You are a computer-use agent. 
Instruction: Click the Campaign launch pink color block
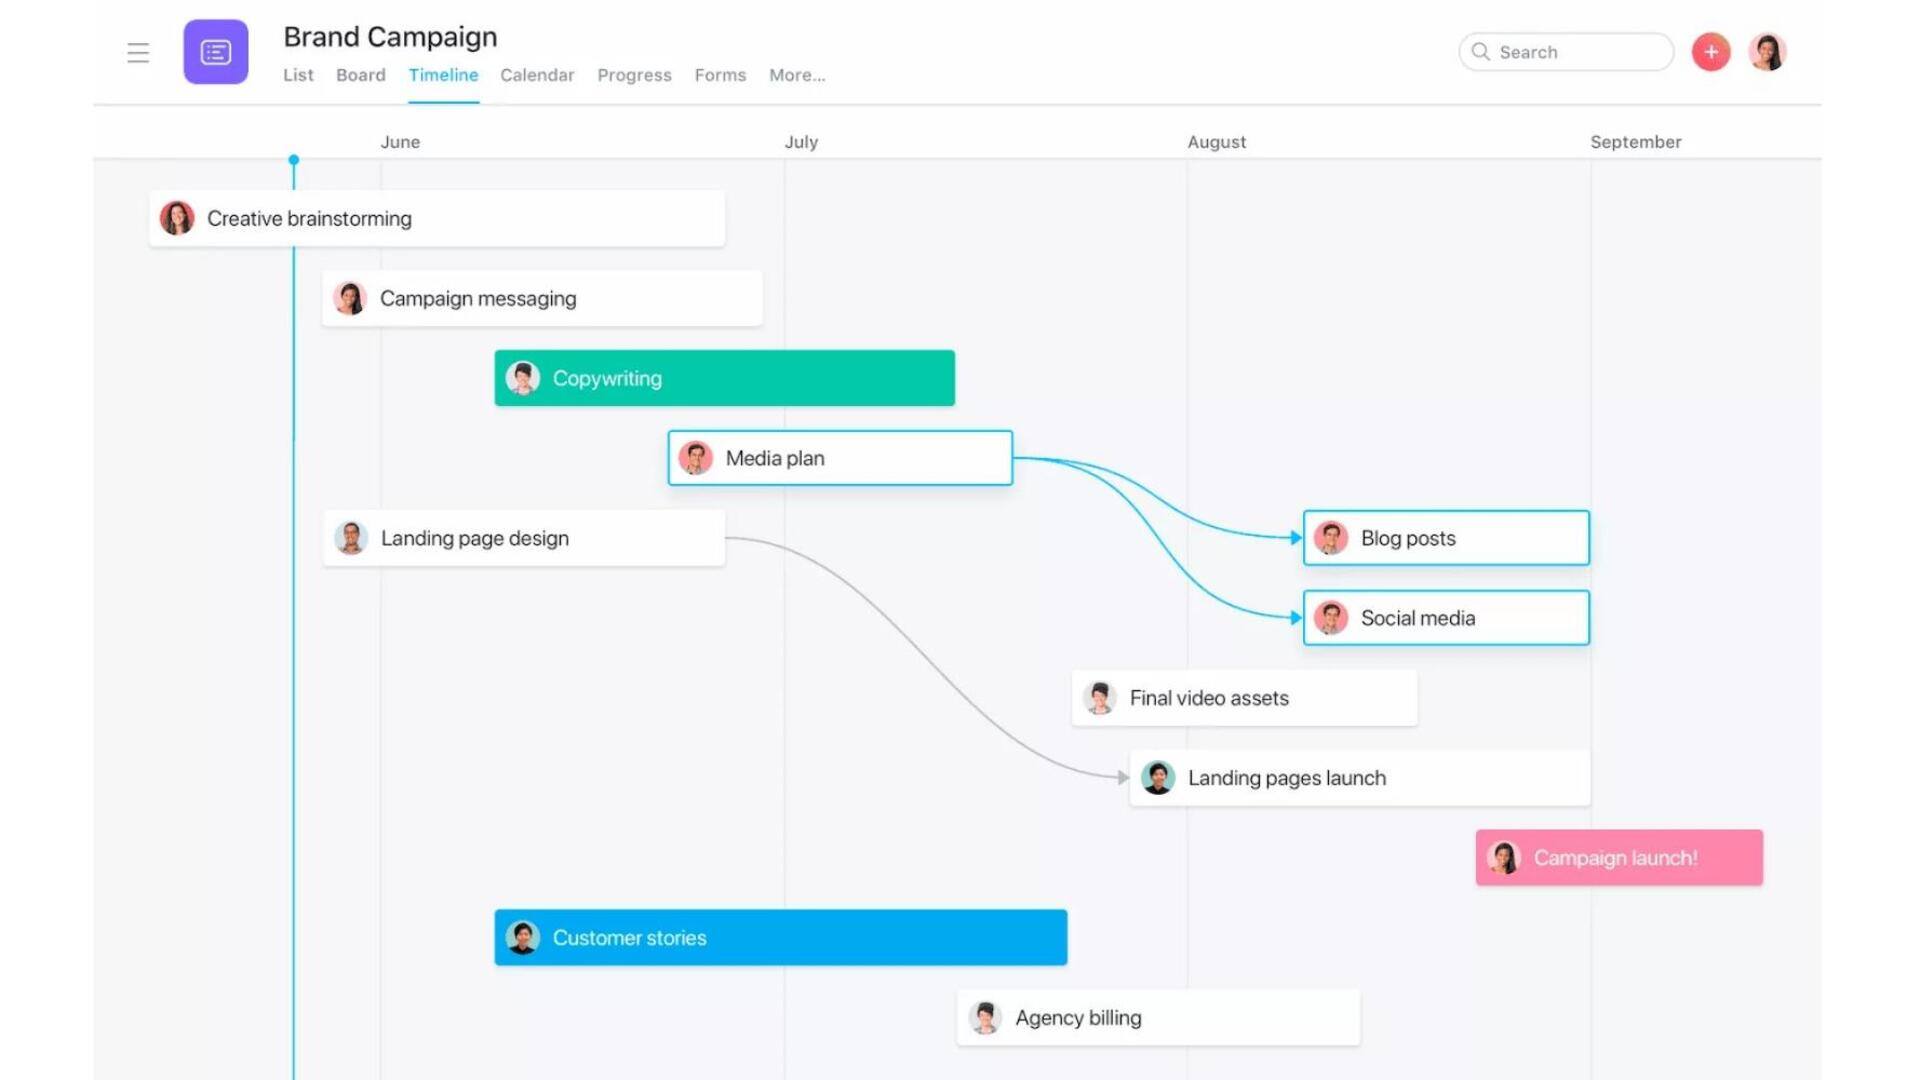pos(1618,857)
